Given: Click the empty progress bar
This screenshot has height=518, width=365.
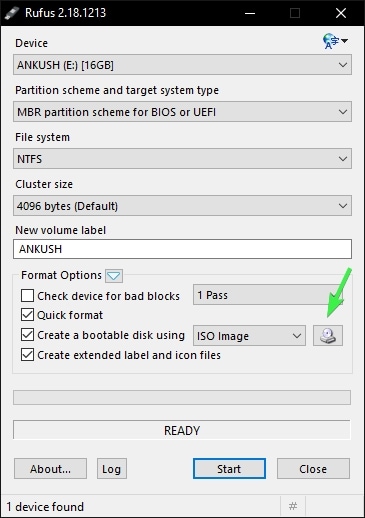Looking at the screenshot, I should point(182,397).
